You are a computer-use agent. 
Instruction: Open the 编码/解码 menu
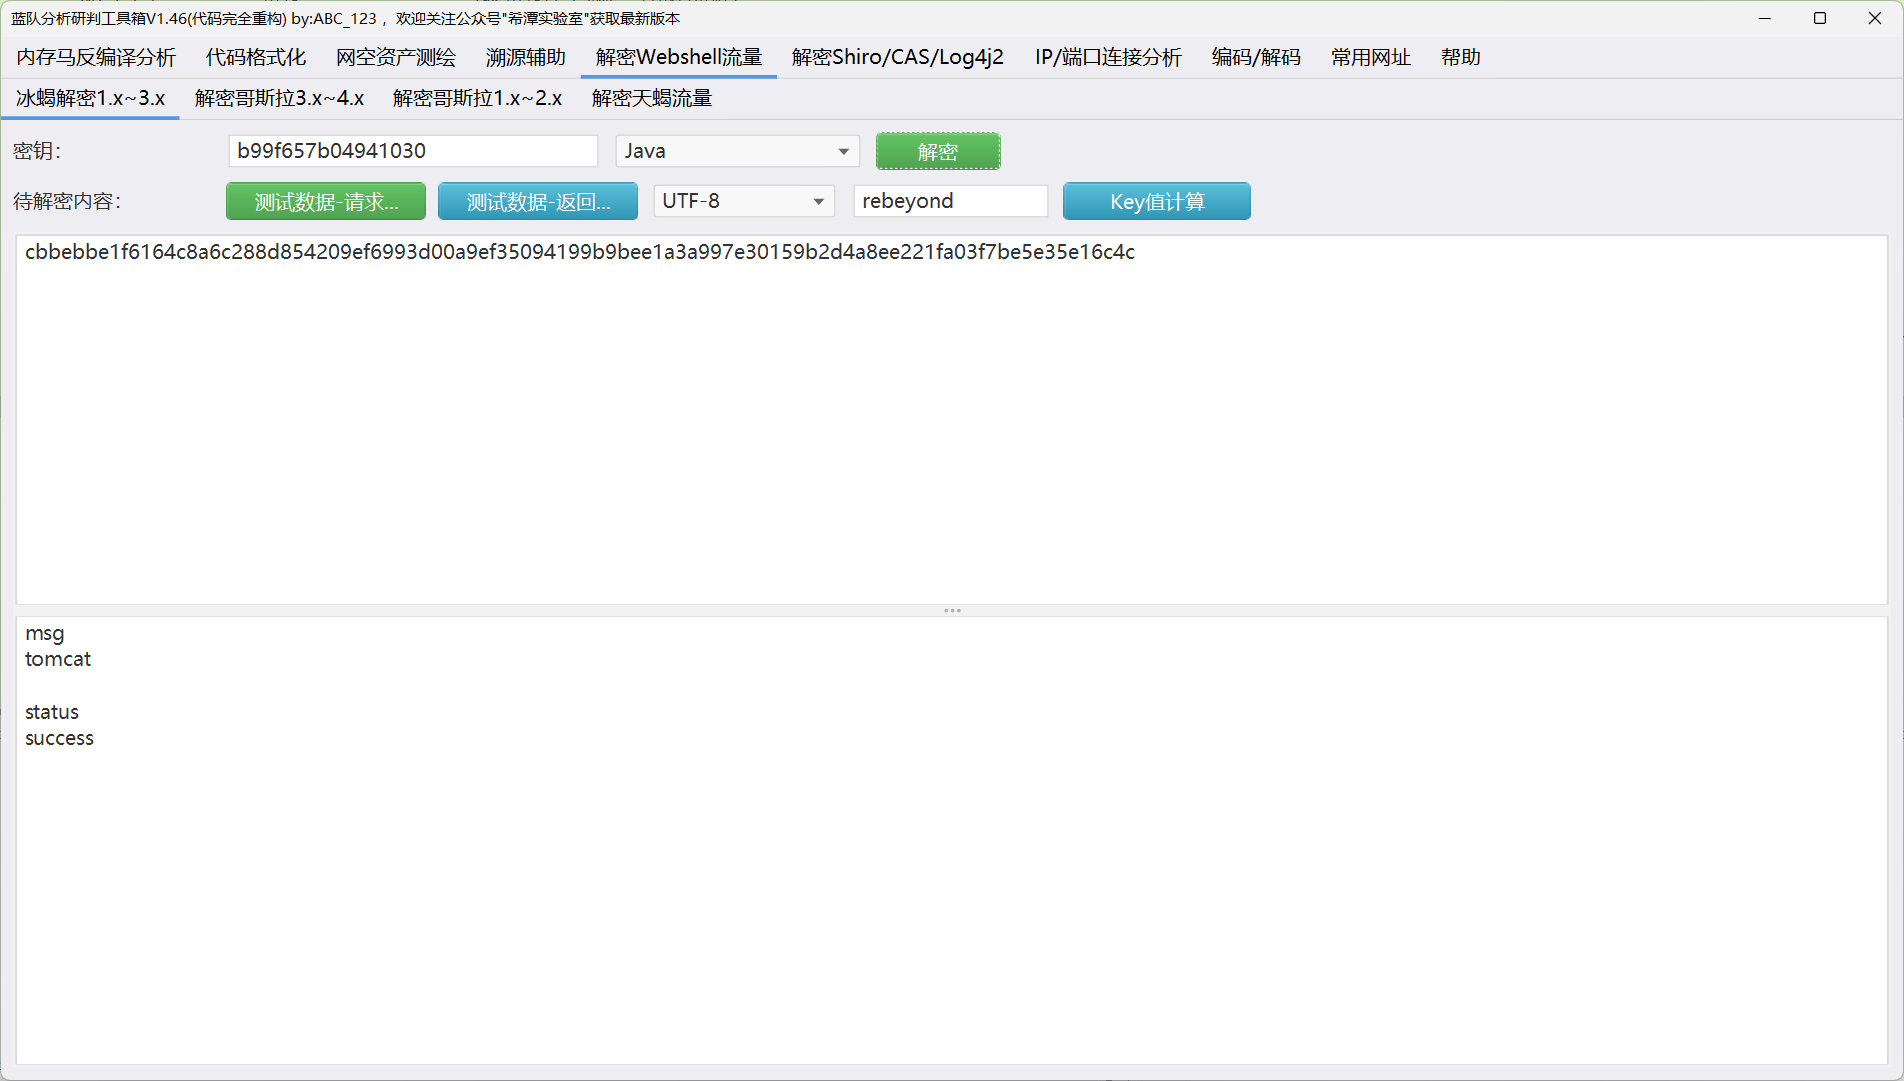[x=1256, y=57]
